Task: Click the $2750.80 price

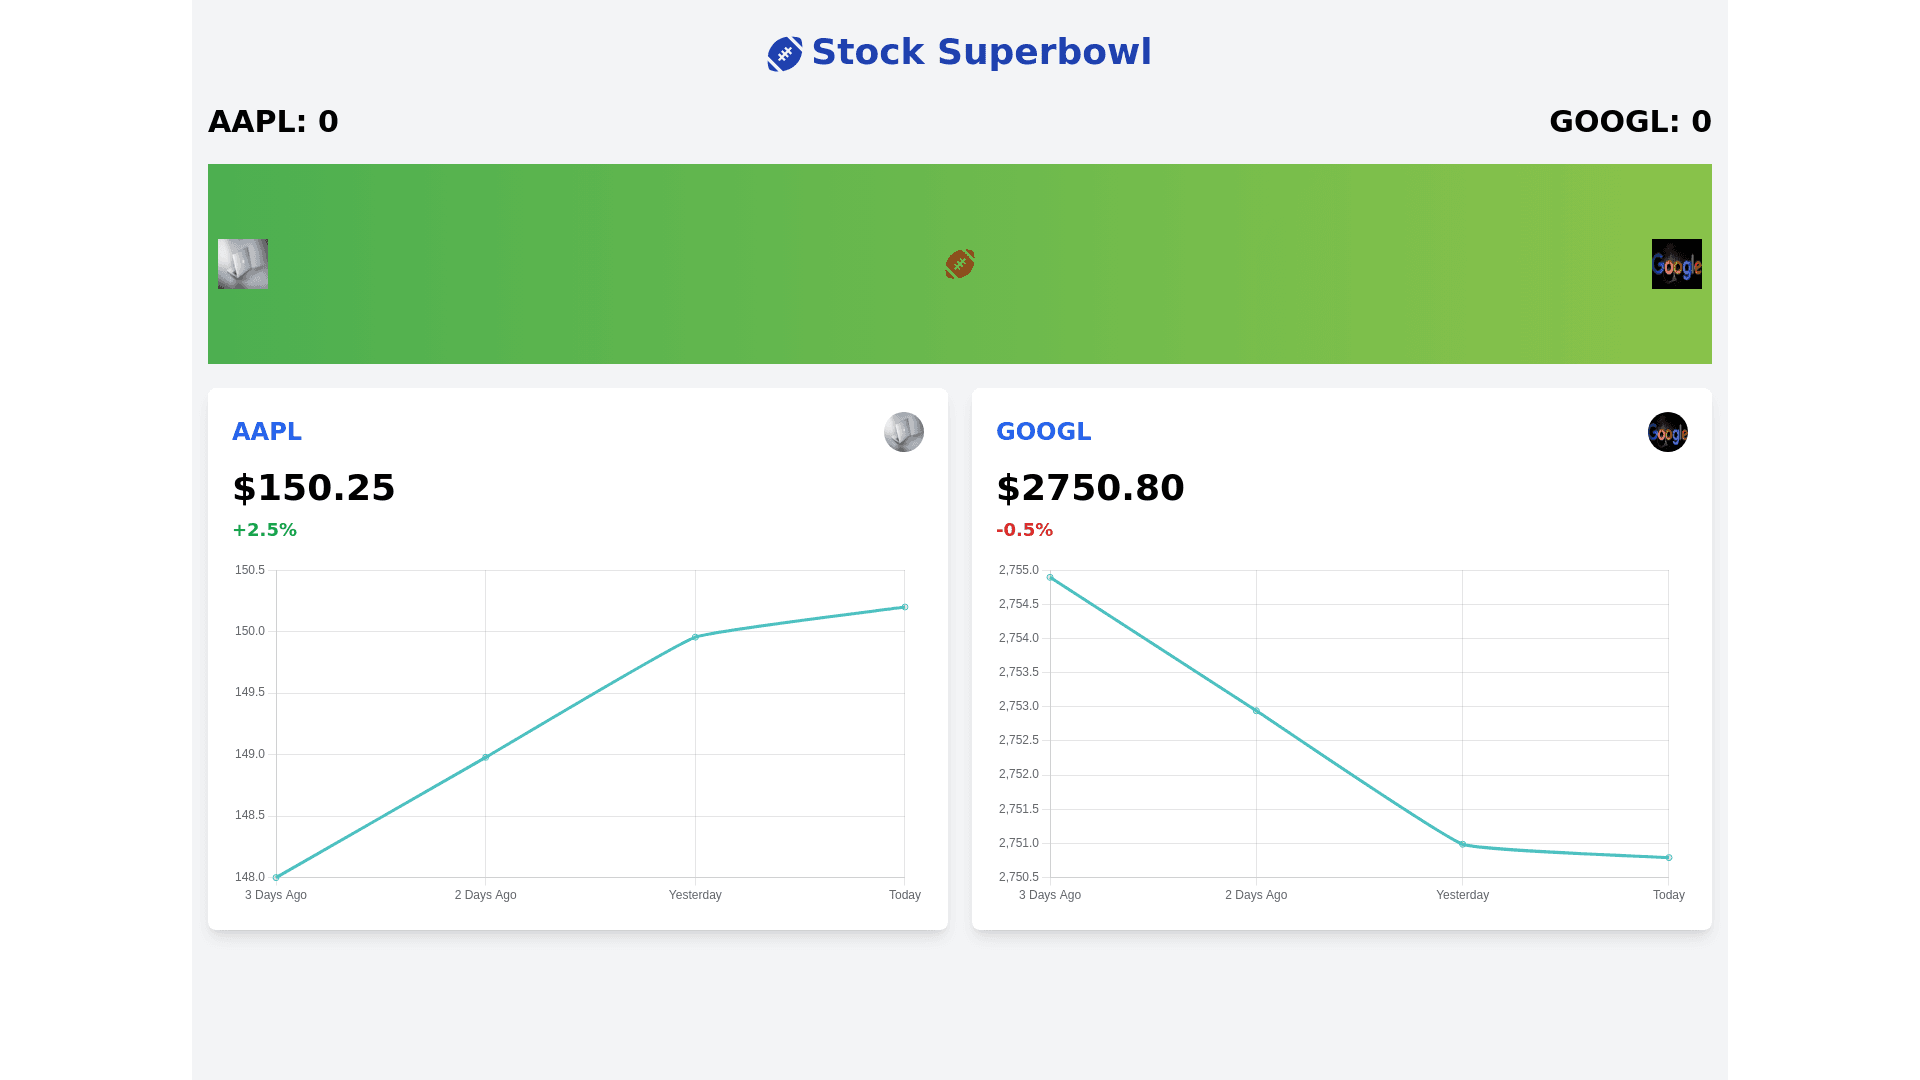Action: pos(1090,488)
